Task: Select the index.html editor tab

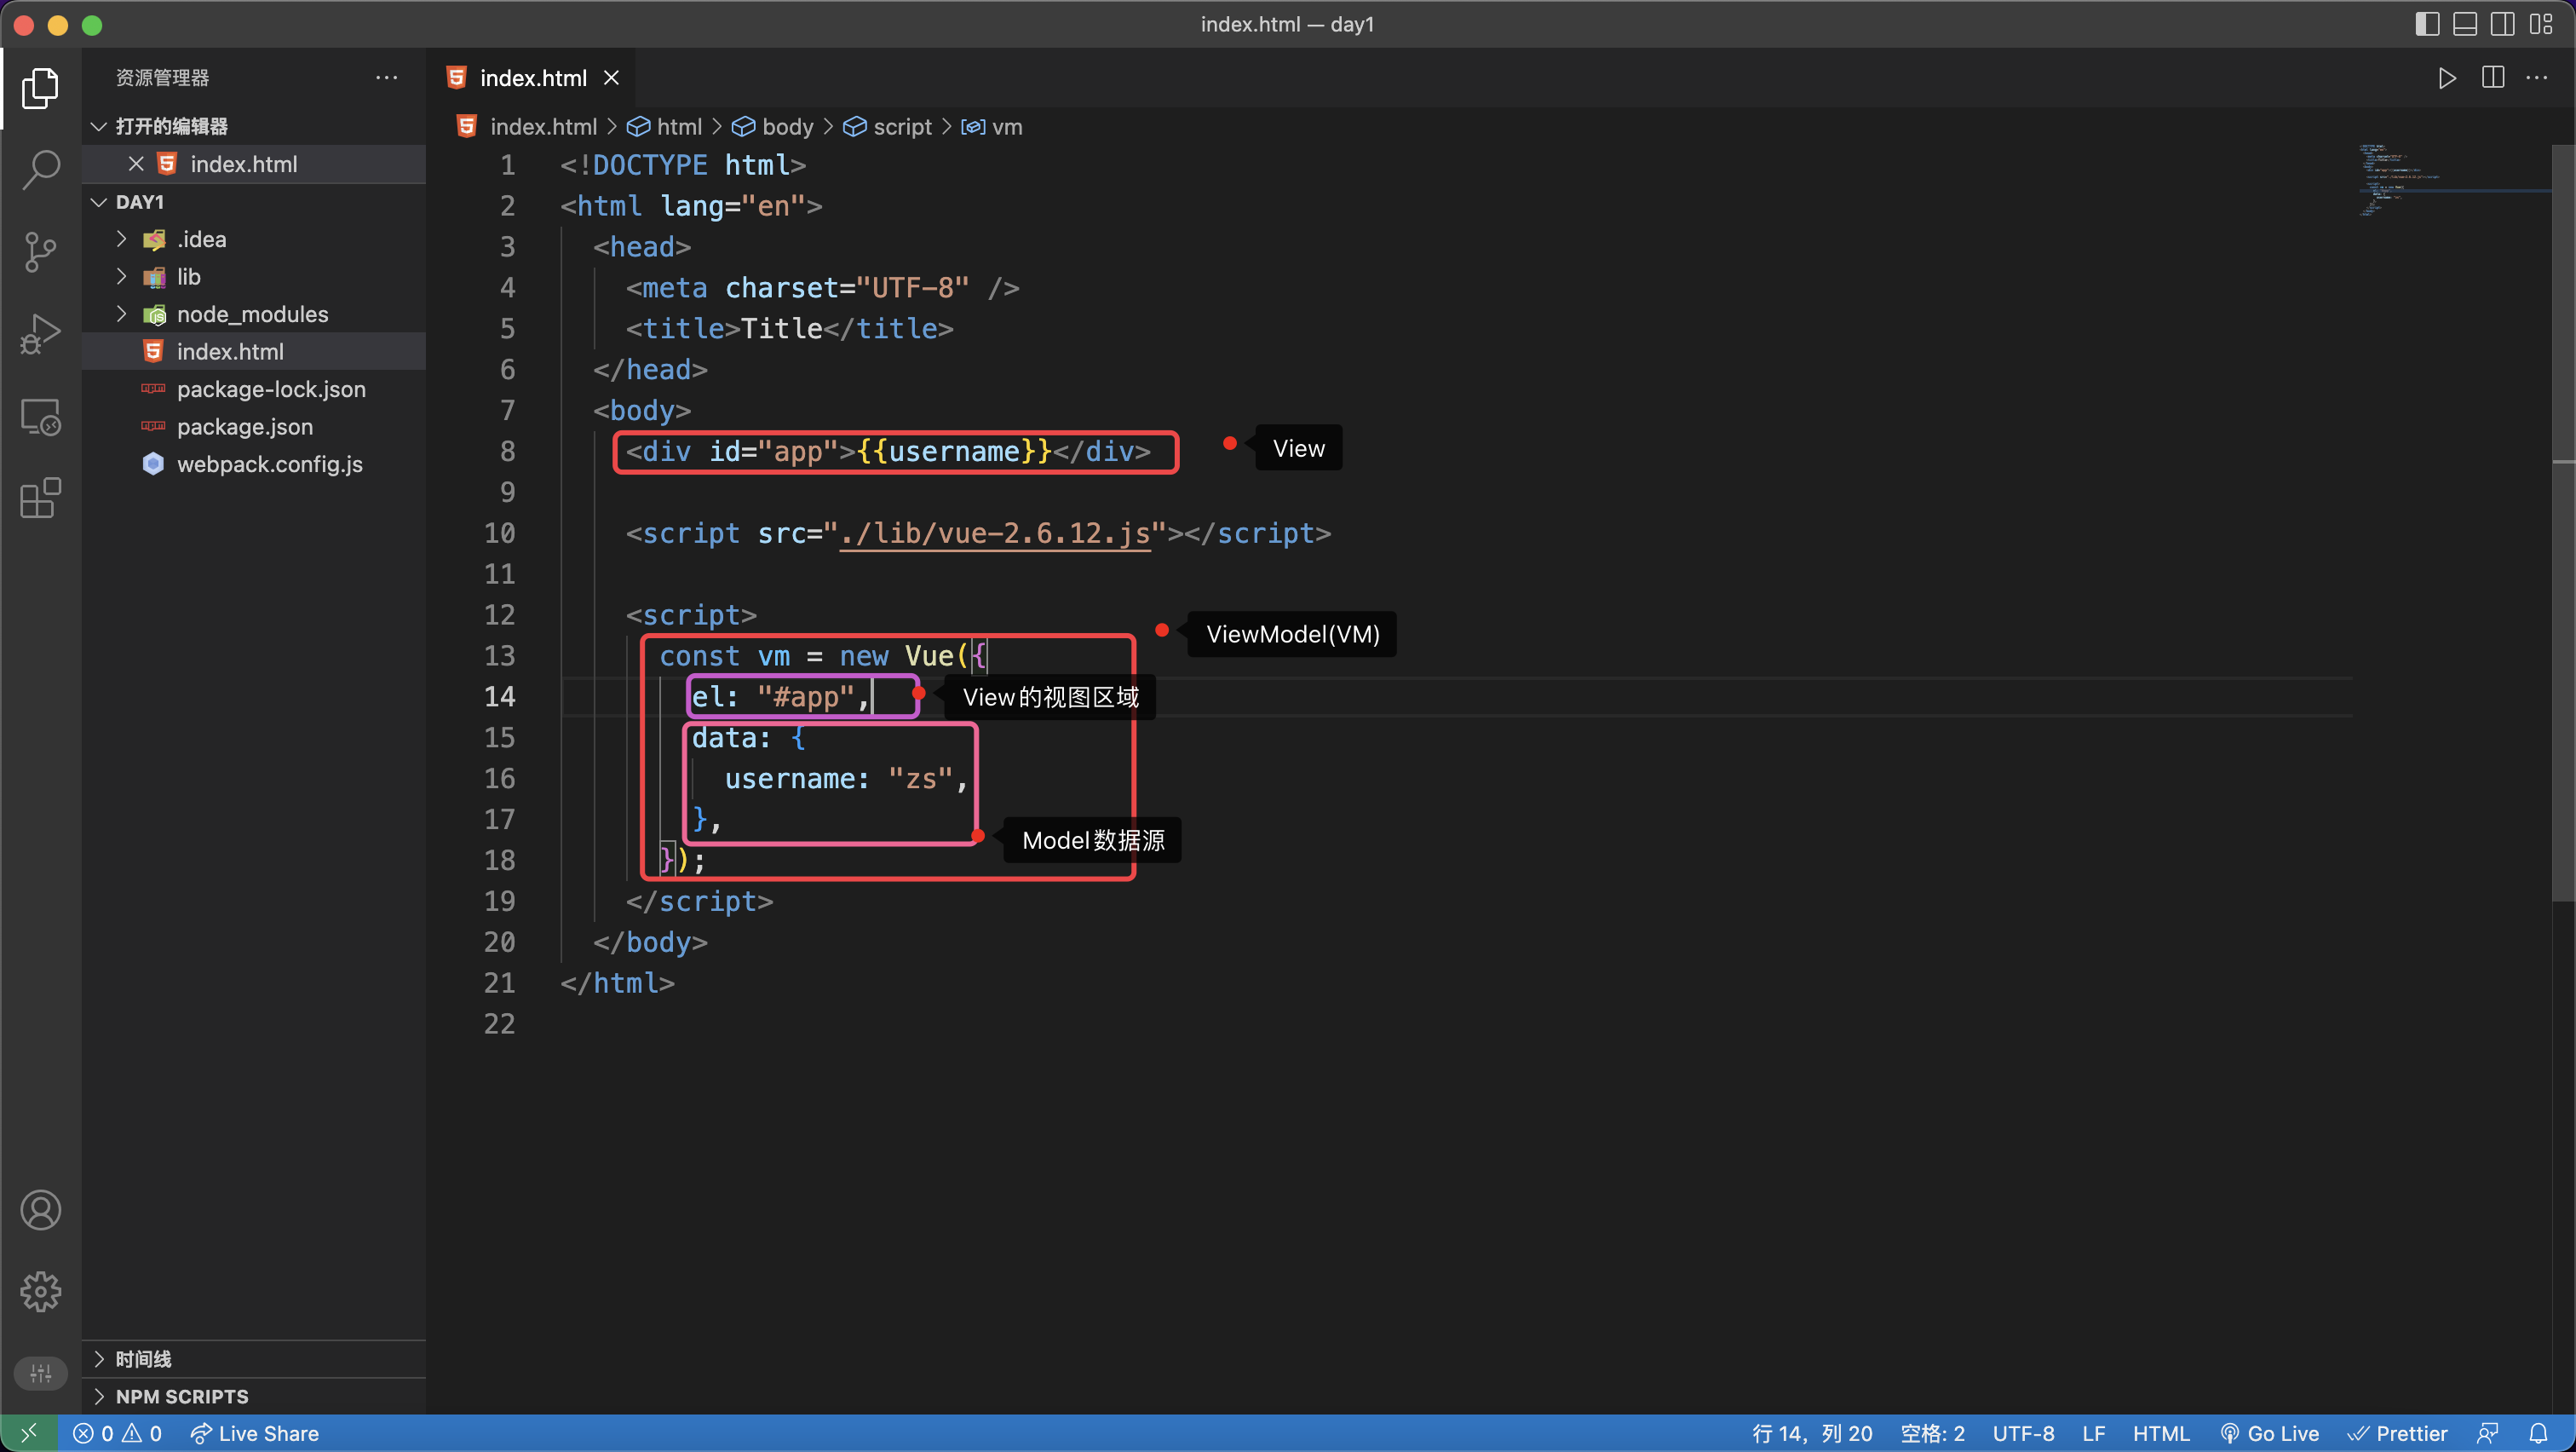Action: pos(532,78)
